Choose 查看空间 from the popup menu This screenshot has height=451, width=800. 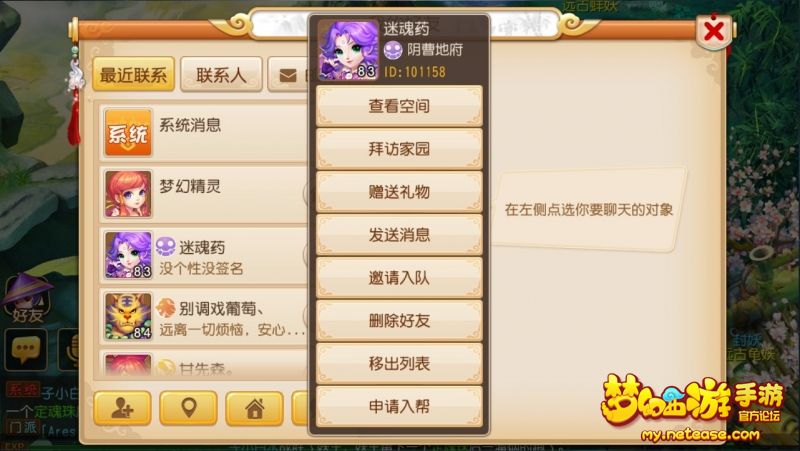click(x=399, y=106)
